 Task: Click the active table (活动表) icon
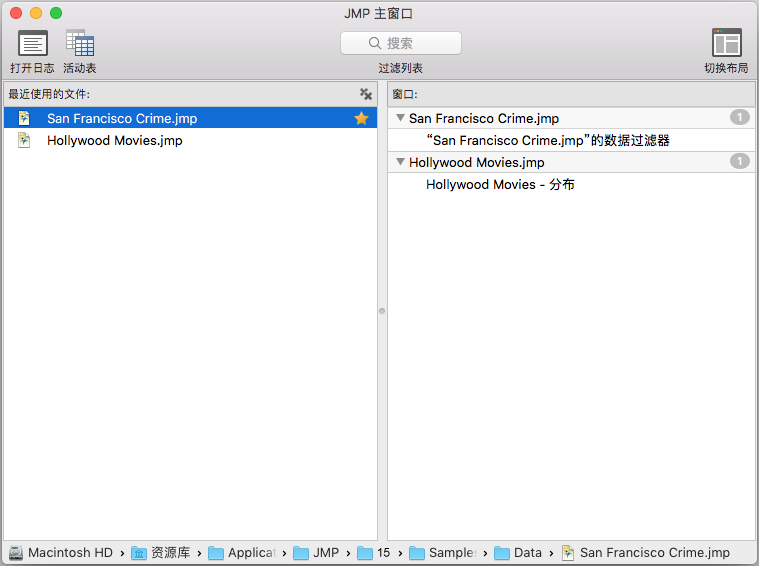pos(80,43)
